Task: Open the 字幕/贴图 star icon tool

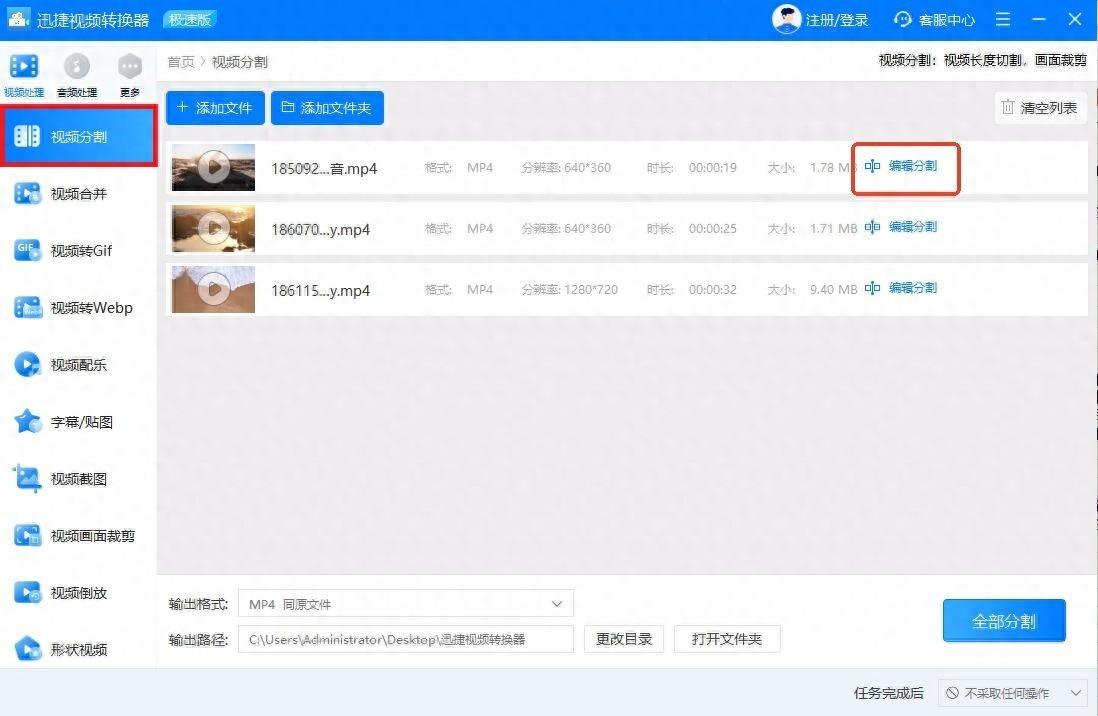Action: 28,422
